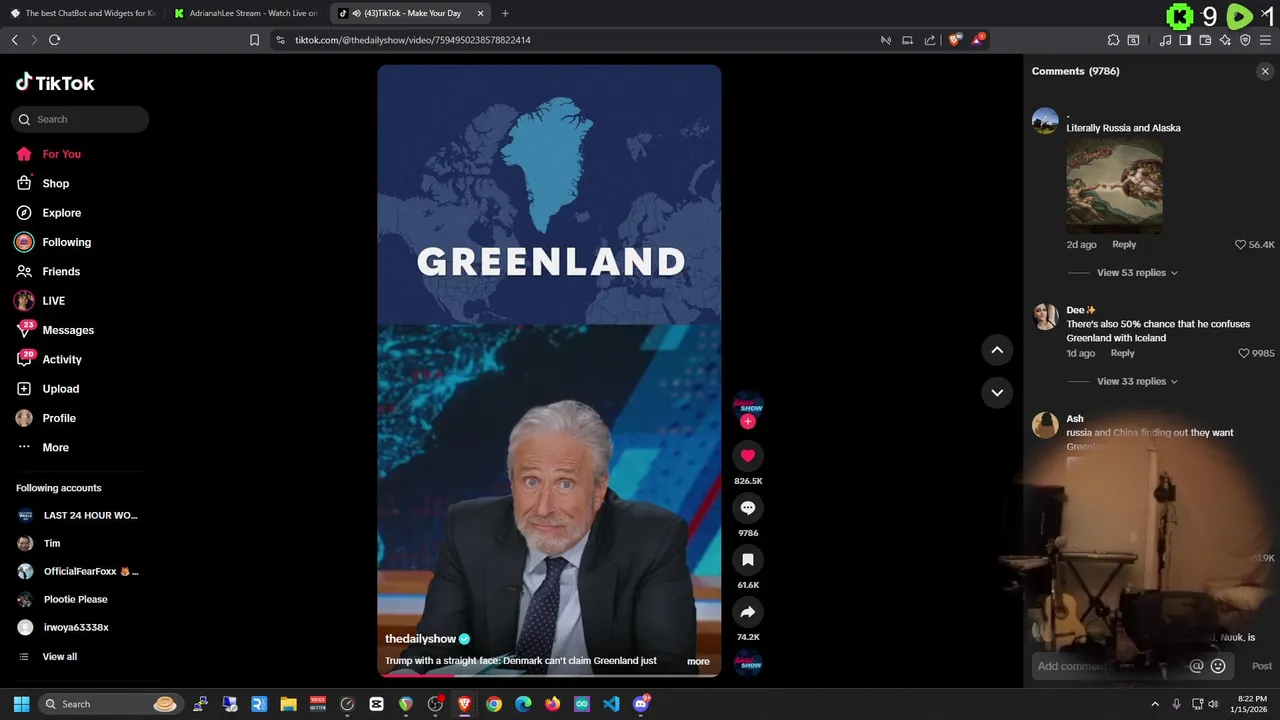The image size is (1280, 720).
Task: Click the browser address bar URL
Action: click(x=412, y=40)
